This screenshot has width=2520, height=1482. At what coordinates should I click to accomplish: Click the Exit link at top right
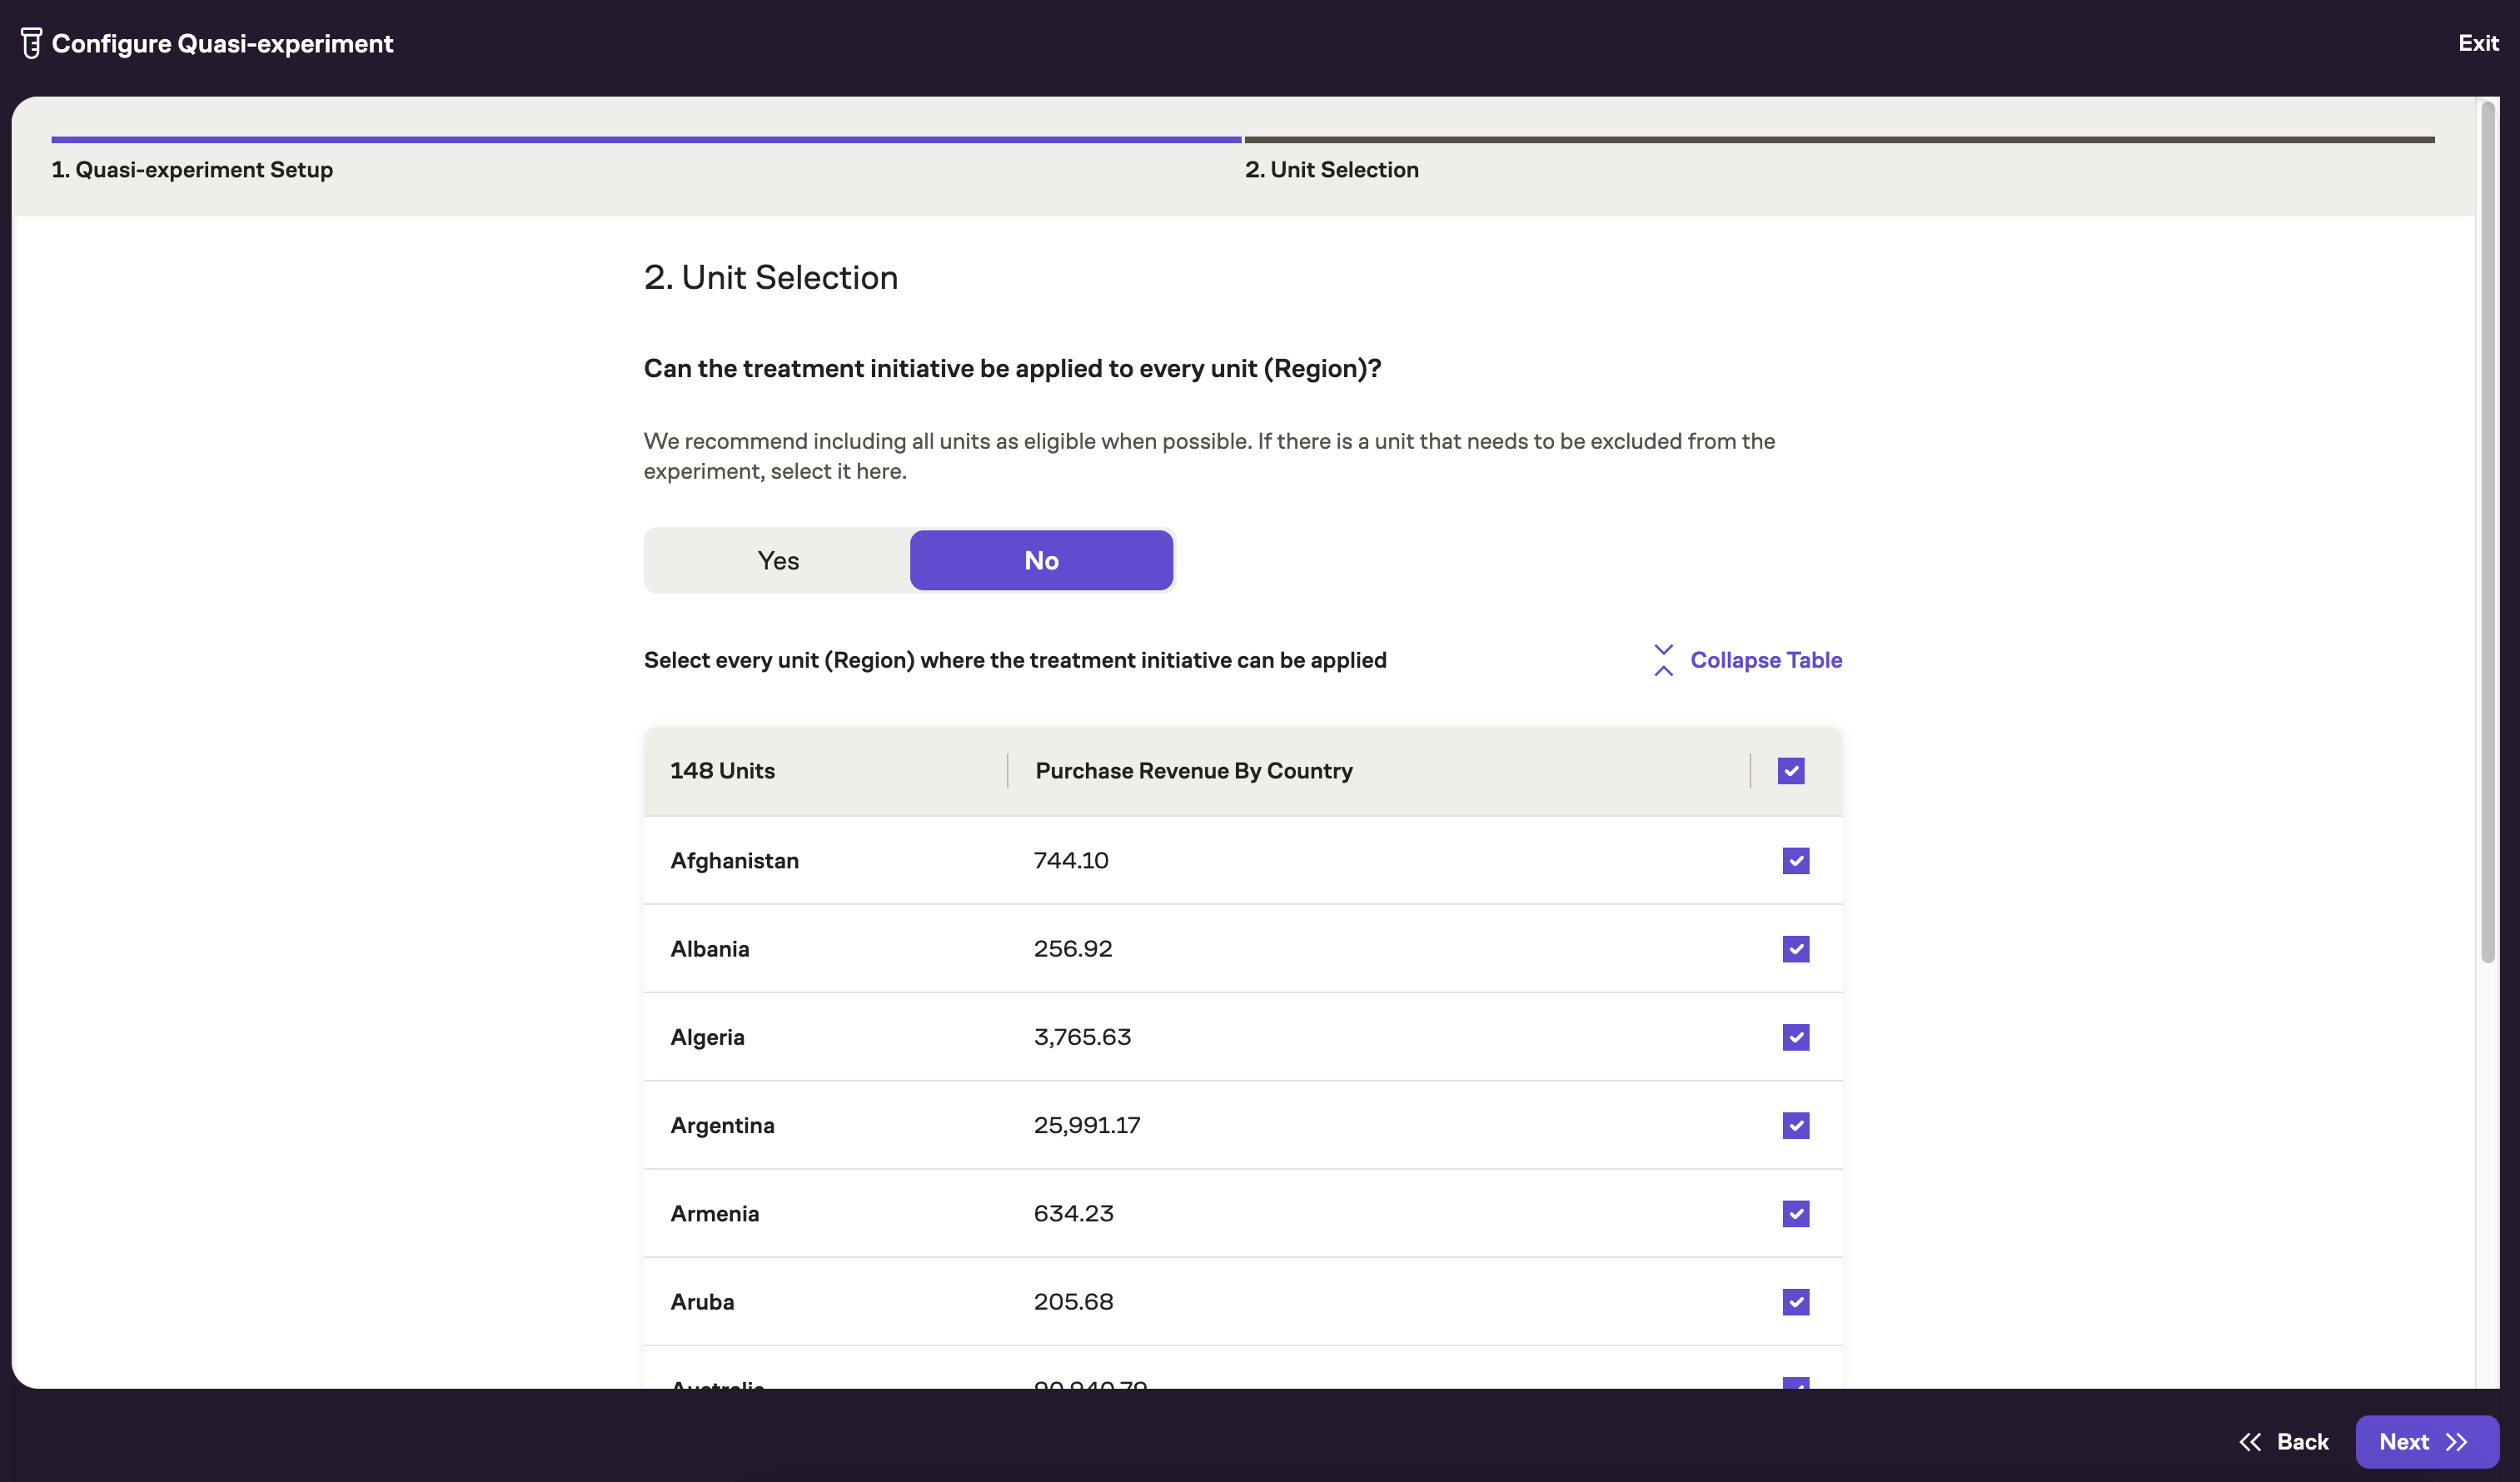coord(2477,43)
